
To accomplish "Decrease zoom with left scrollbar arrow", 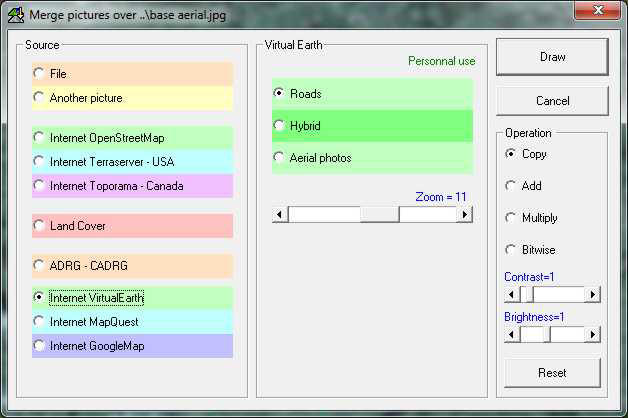I will [280, 215].
